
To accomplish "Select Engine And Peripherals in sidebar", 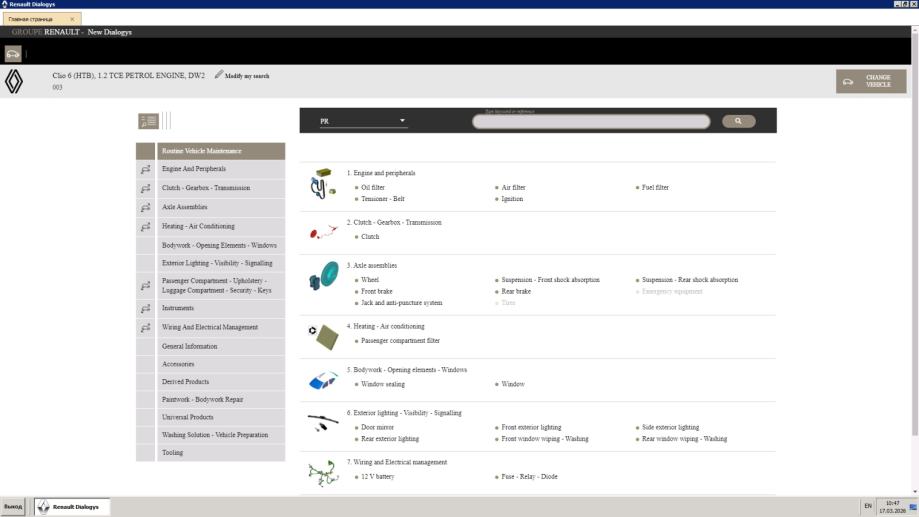I will [221, 169].
